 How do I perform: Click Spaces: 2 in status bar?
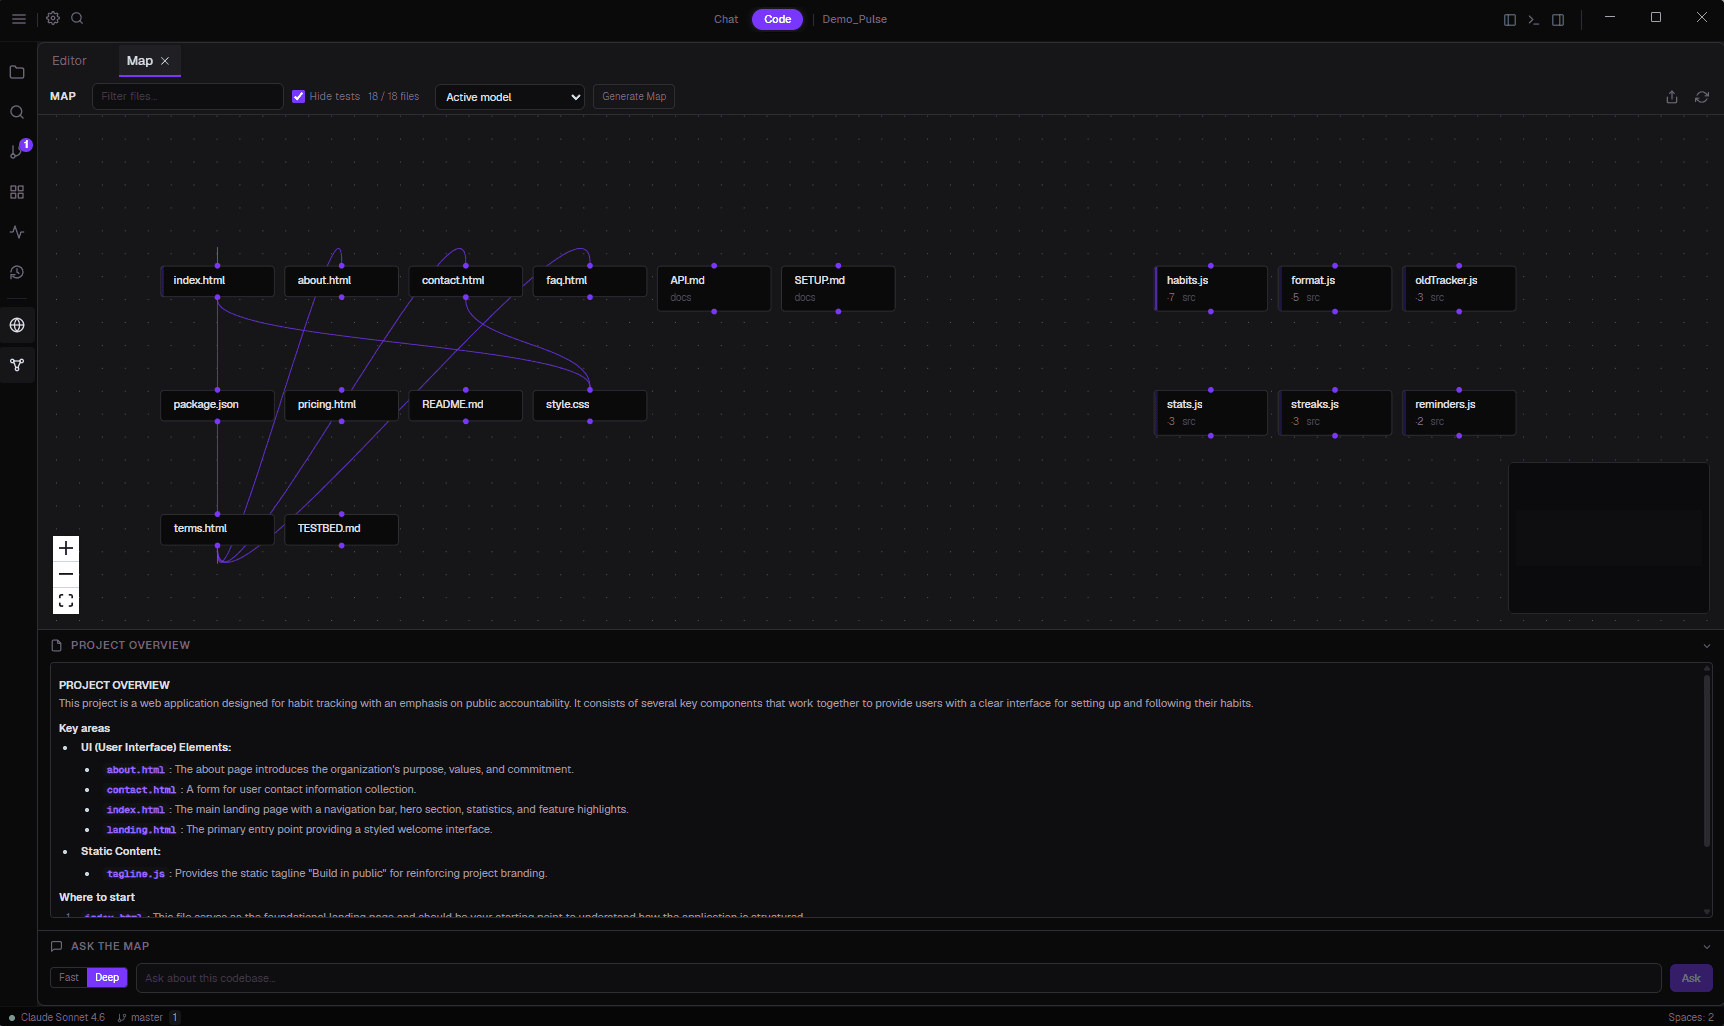pos(1690,1017)
